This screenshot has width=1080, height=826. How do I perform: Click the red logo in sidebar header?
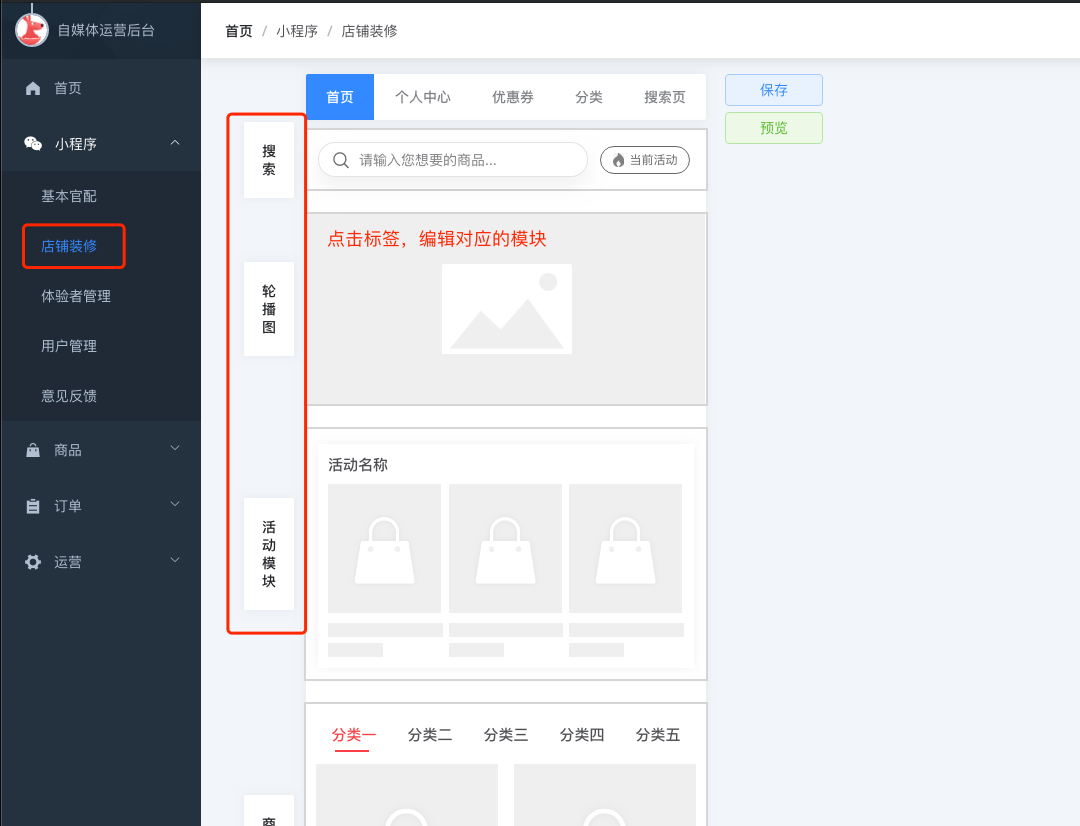(32, 29)
